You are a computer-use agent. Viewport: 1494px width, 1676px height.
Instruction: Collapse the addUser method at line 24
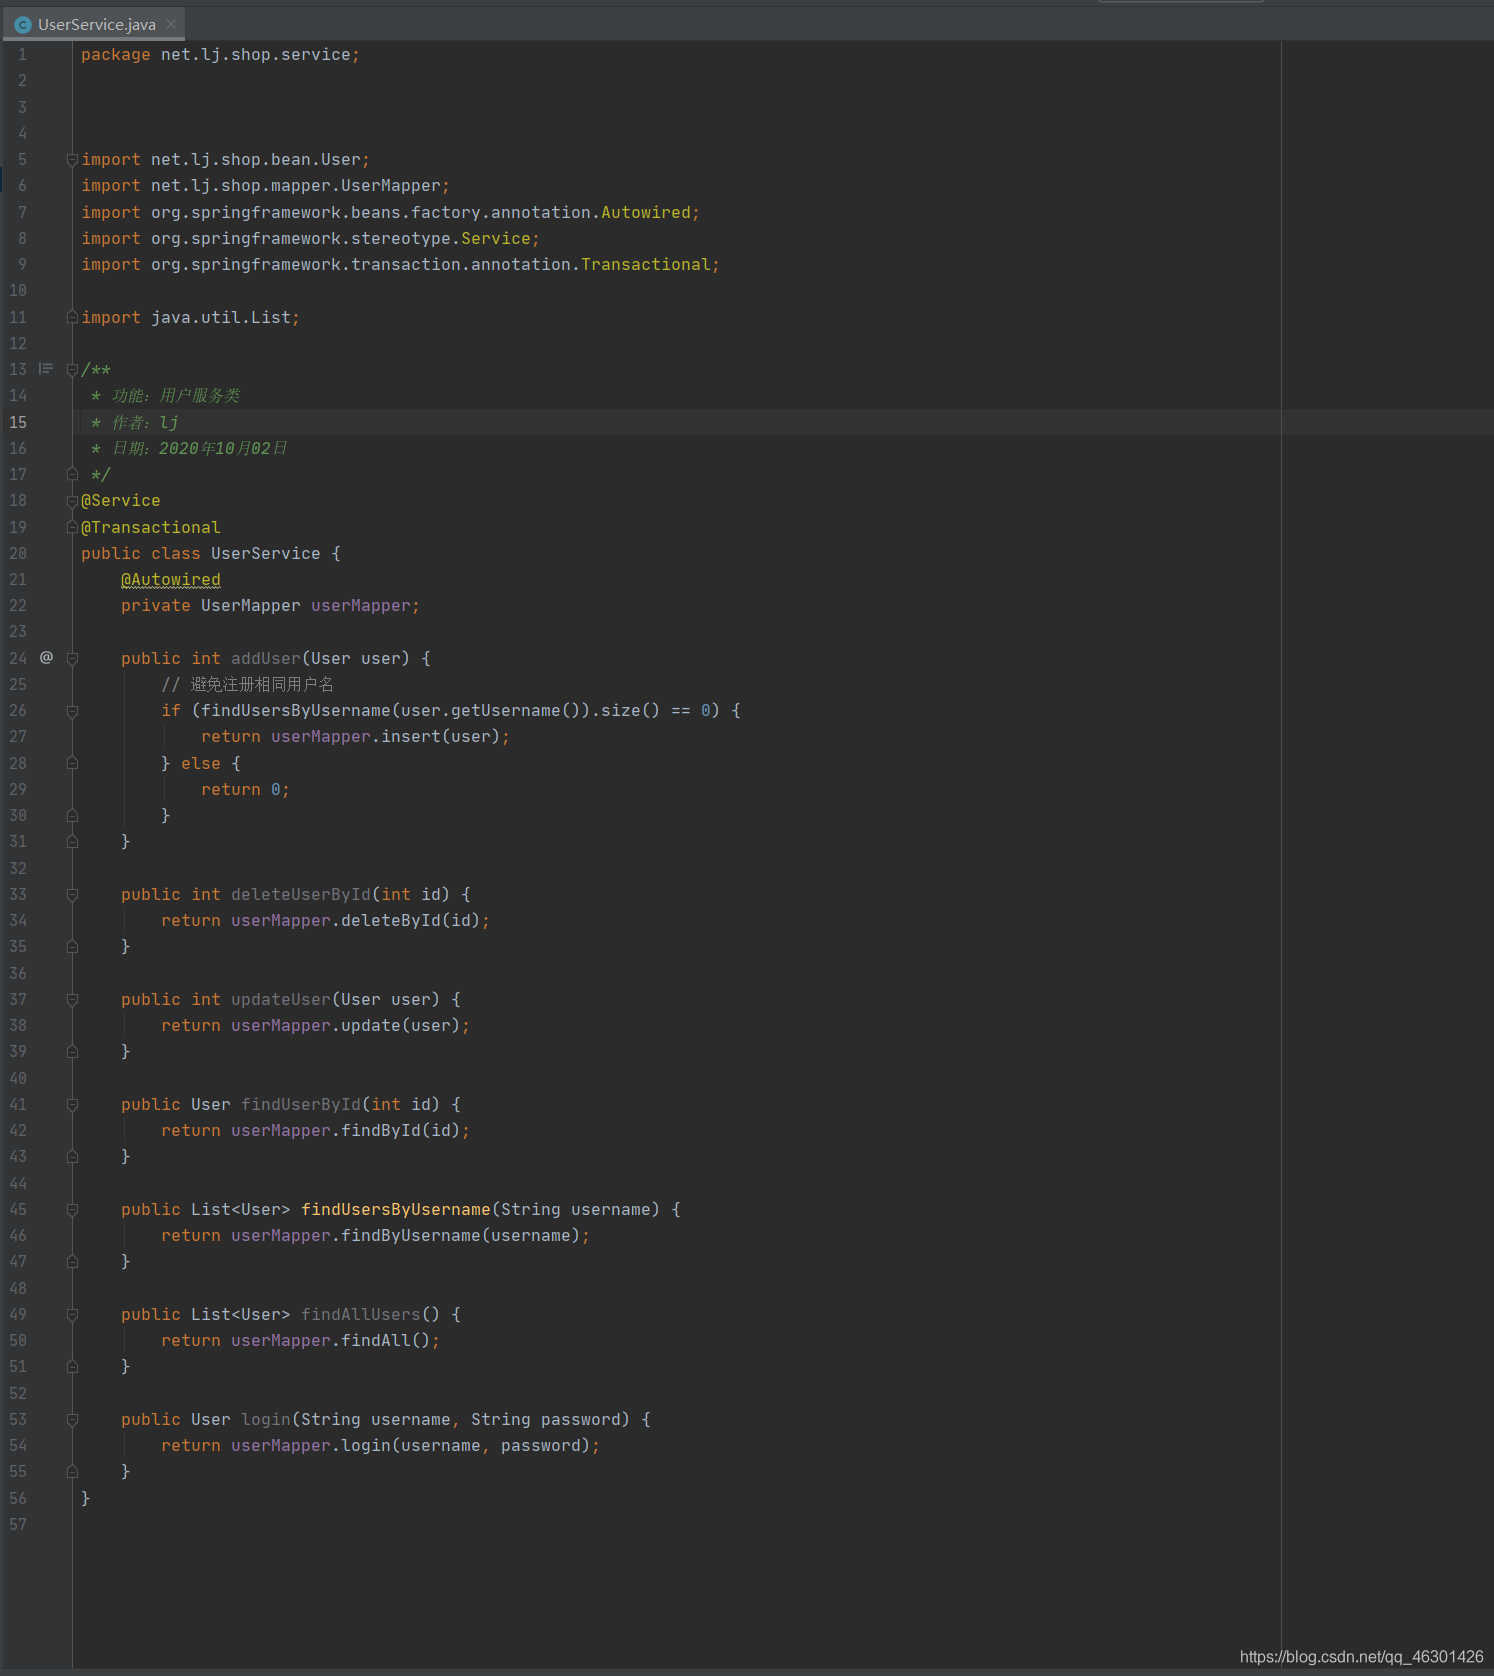[72, 659]
